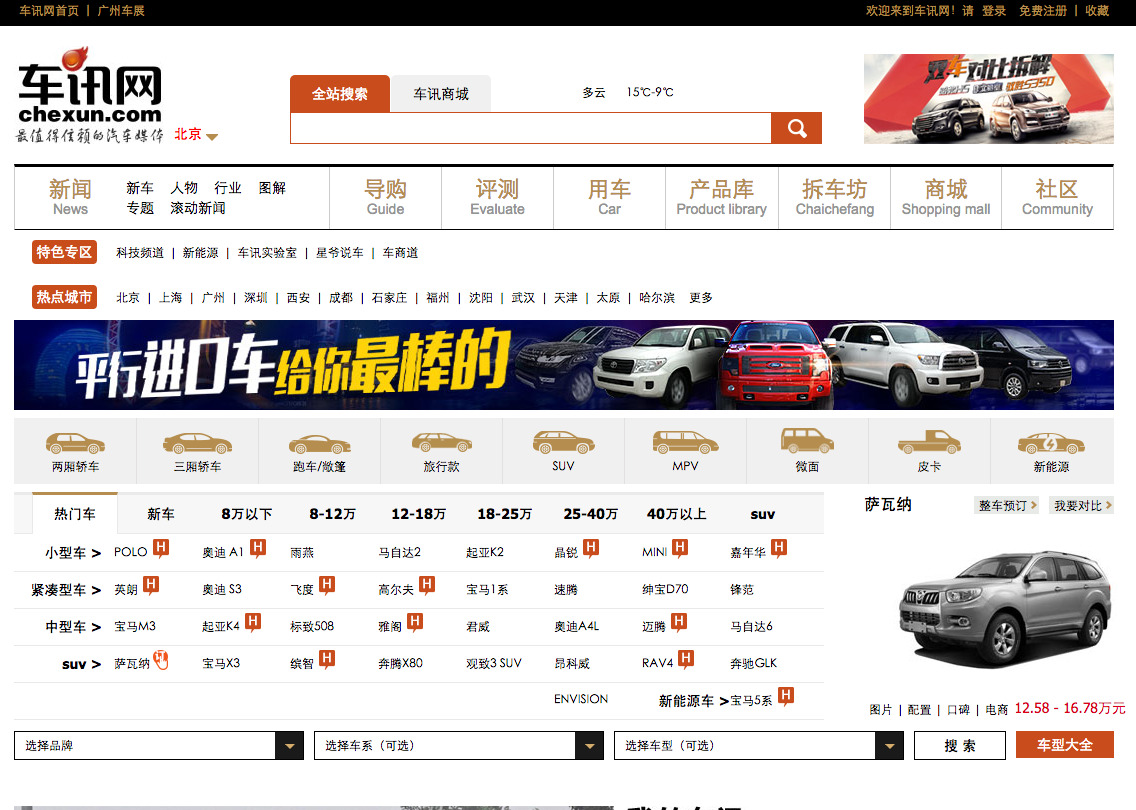
Task: Expand the 小型车 category arrow
Action: 96,554
